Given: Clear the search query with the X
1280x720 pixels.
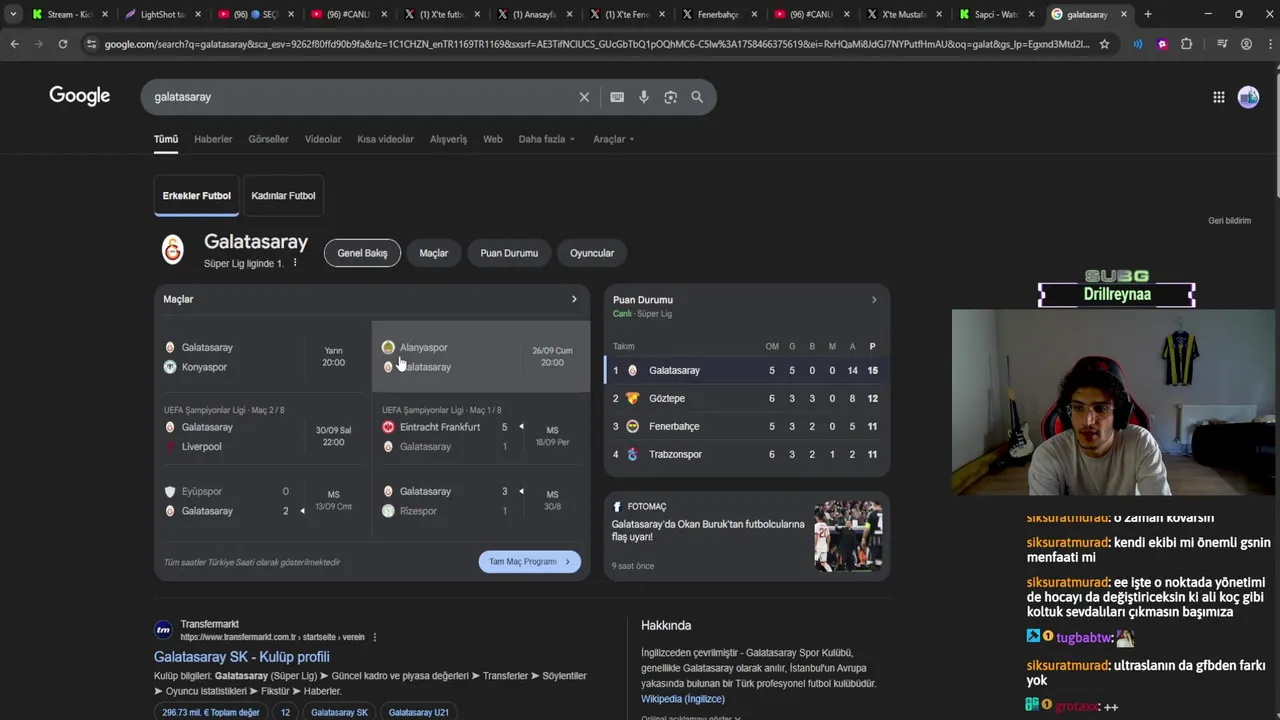Looking at the screenshot, I should (584, 97).
